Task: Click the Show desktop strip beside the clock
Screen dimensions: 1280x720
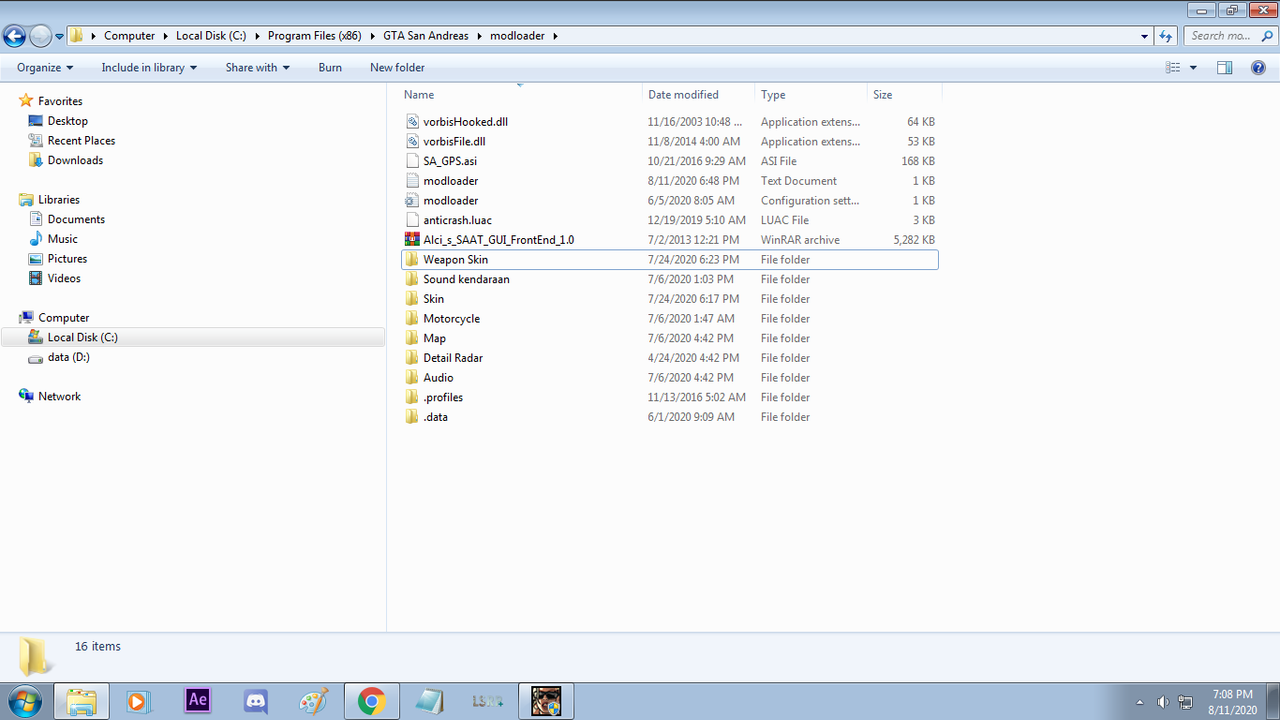Action: click(x=1272, y=701)
